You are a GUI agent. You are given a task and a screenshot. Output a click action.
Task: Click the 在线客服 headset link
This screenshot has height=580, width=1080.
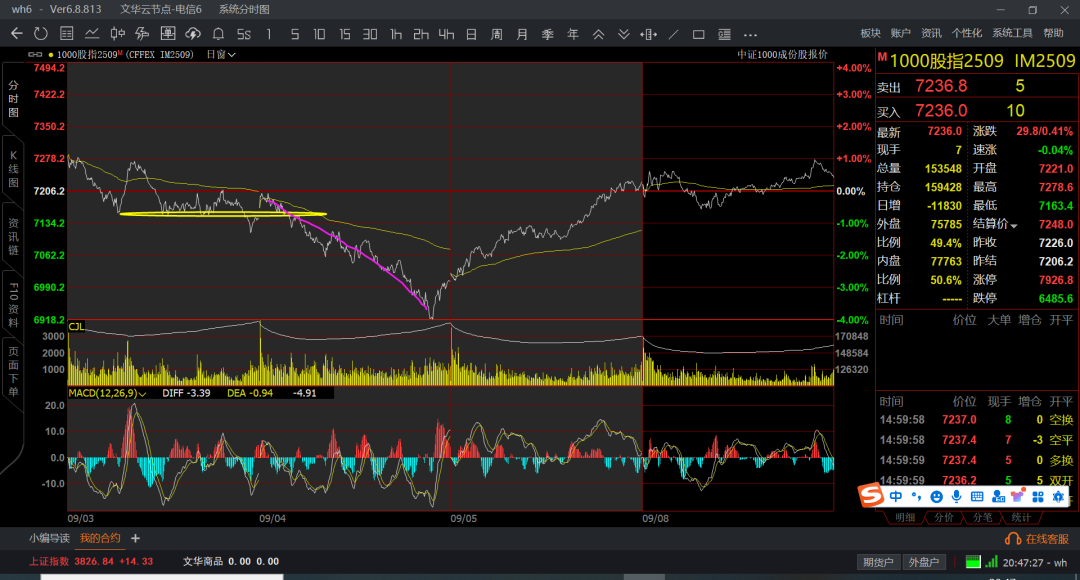1037,539
